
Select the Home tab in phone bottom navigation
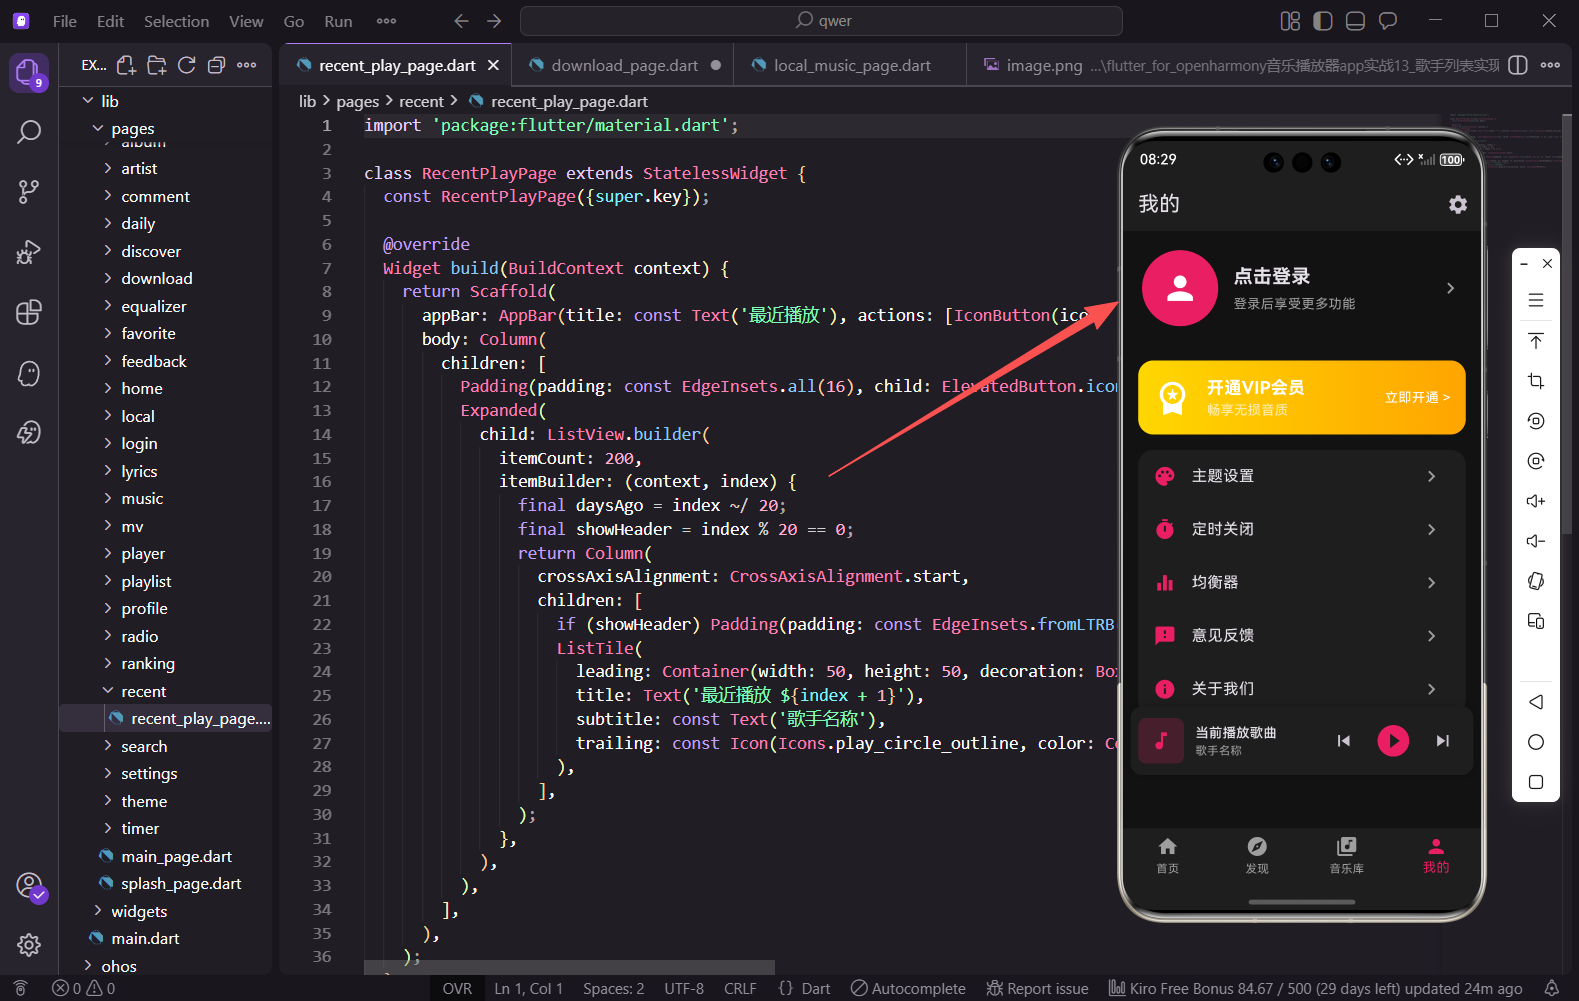(x=1167, y=856)
